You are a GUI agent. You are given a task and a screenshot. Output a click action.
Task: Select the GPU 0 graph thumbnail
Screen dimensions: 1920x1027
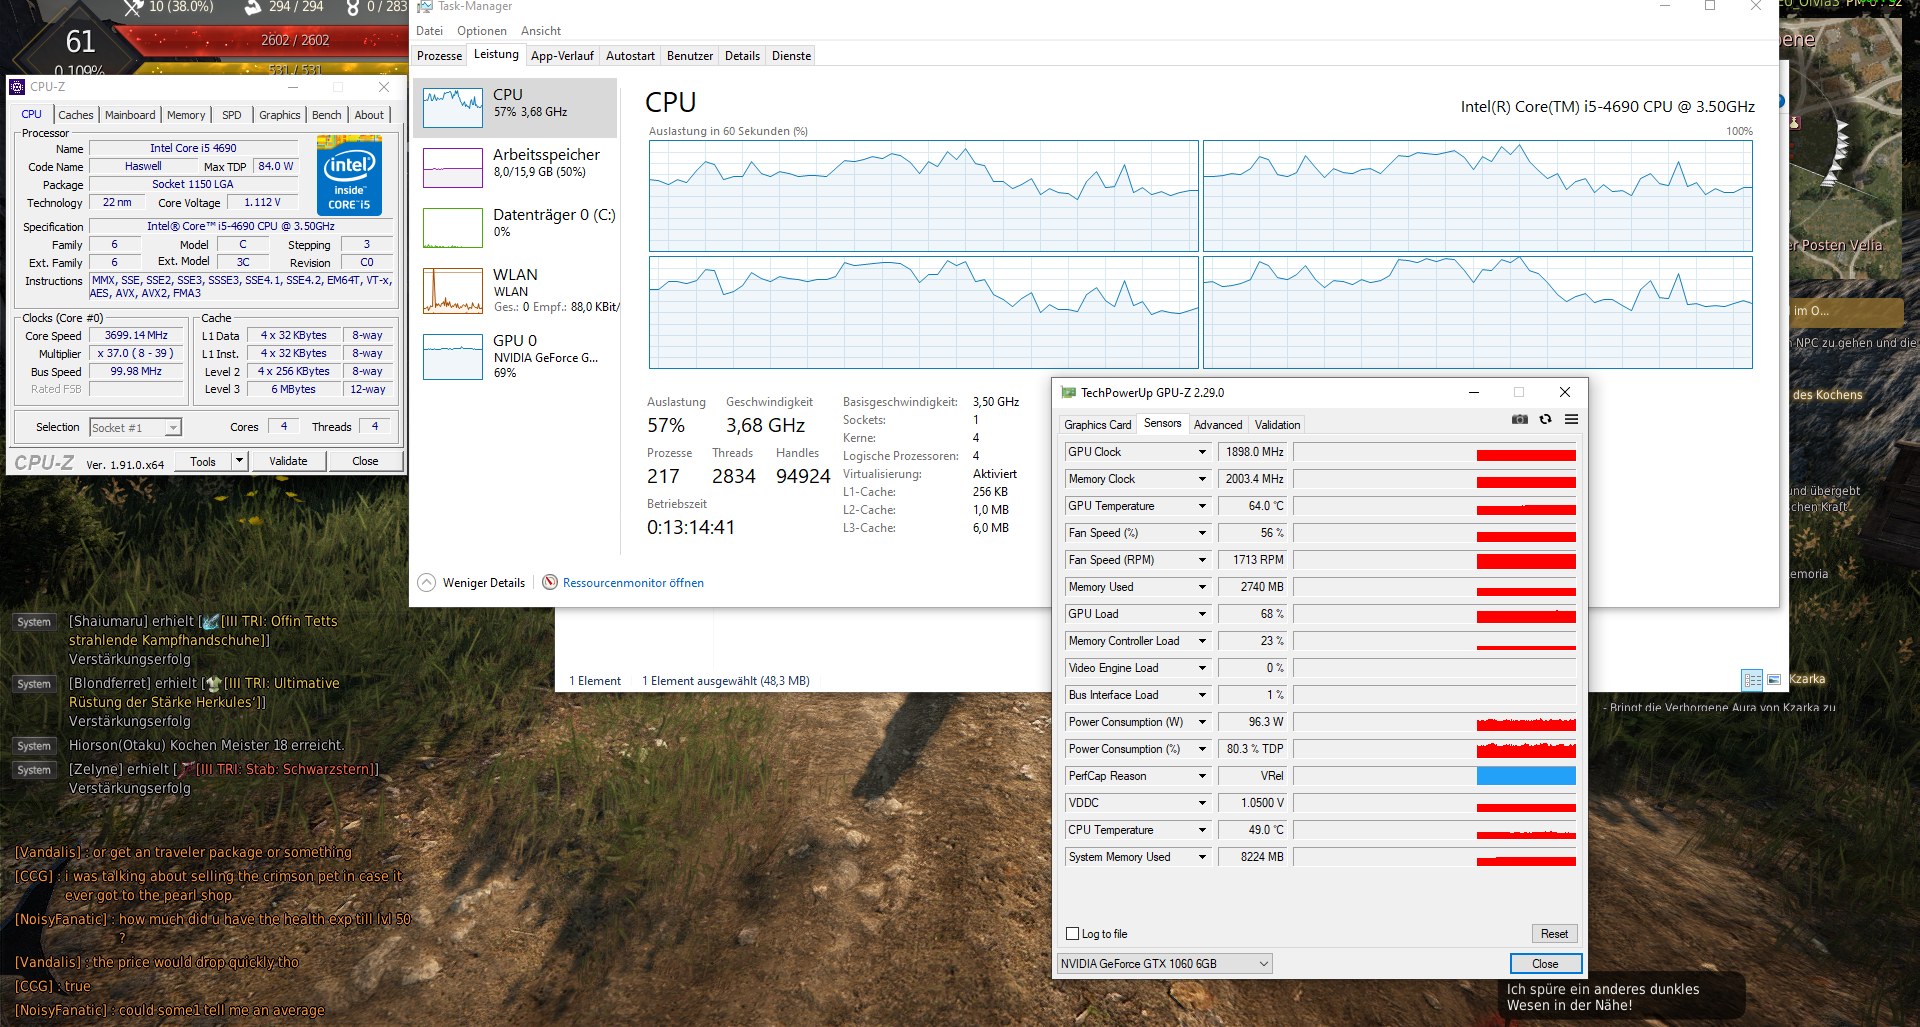point(453,357)
